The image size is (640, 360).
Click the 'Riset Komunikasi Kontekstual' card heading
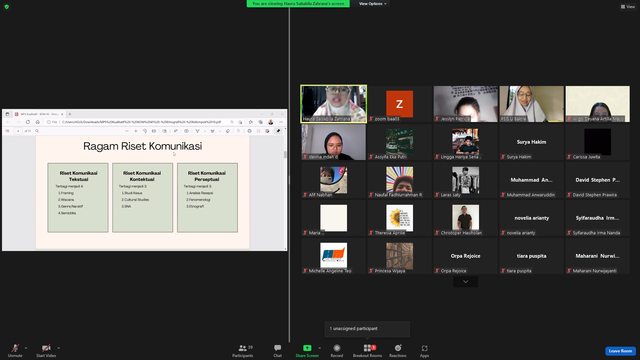pos(142,176)
